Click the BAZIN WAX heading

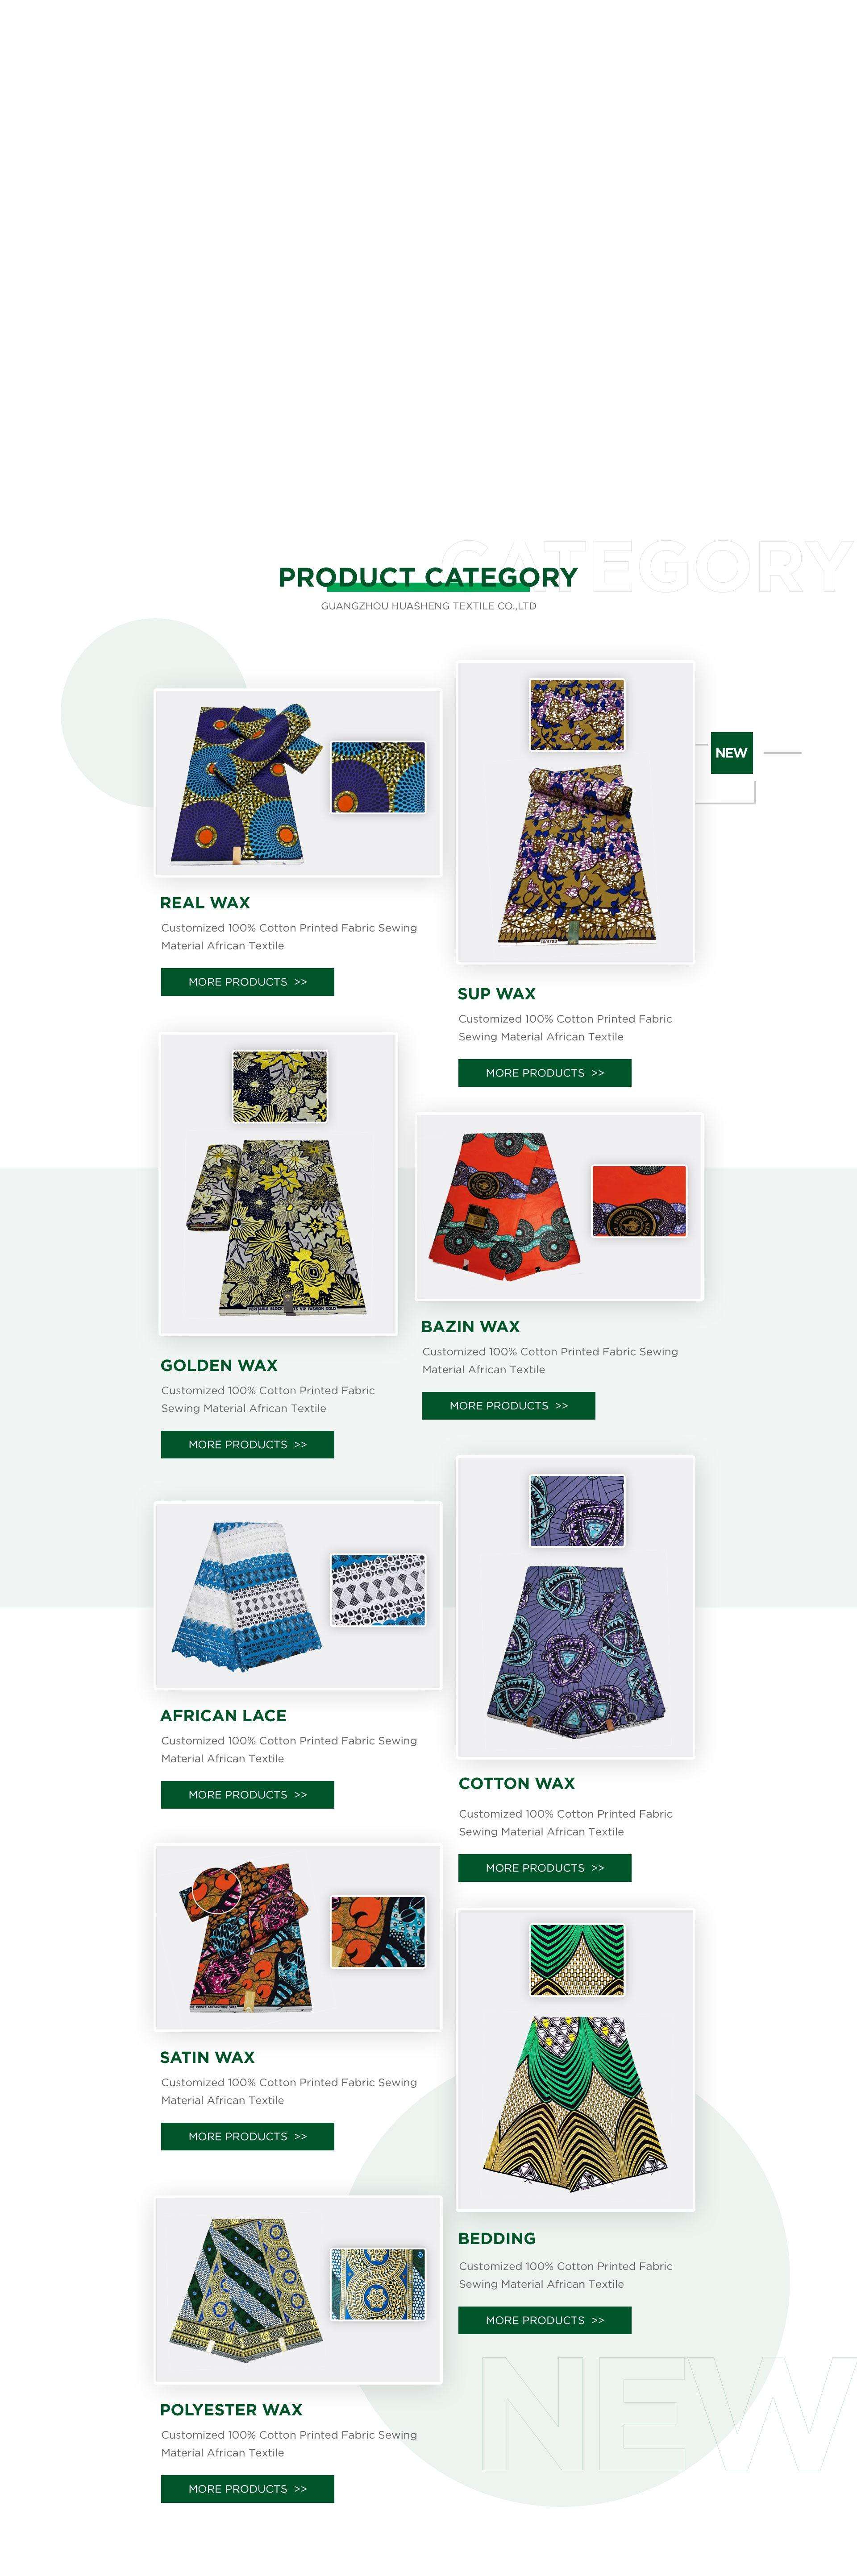pyautogui.click(x=470, y=1326)
